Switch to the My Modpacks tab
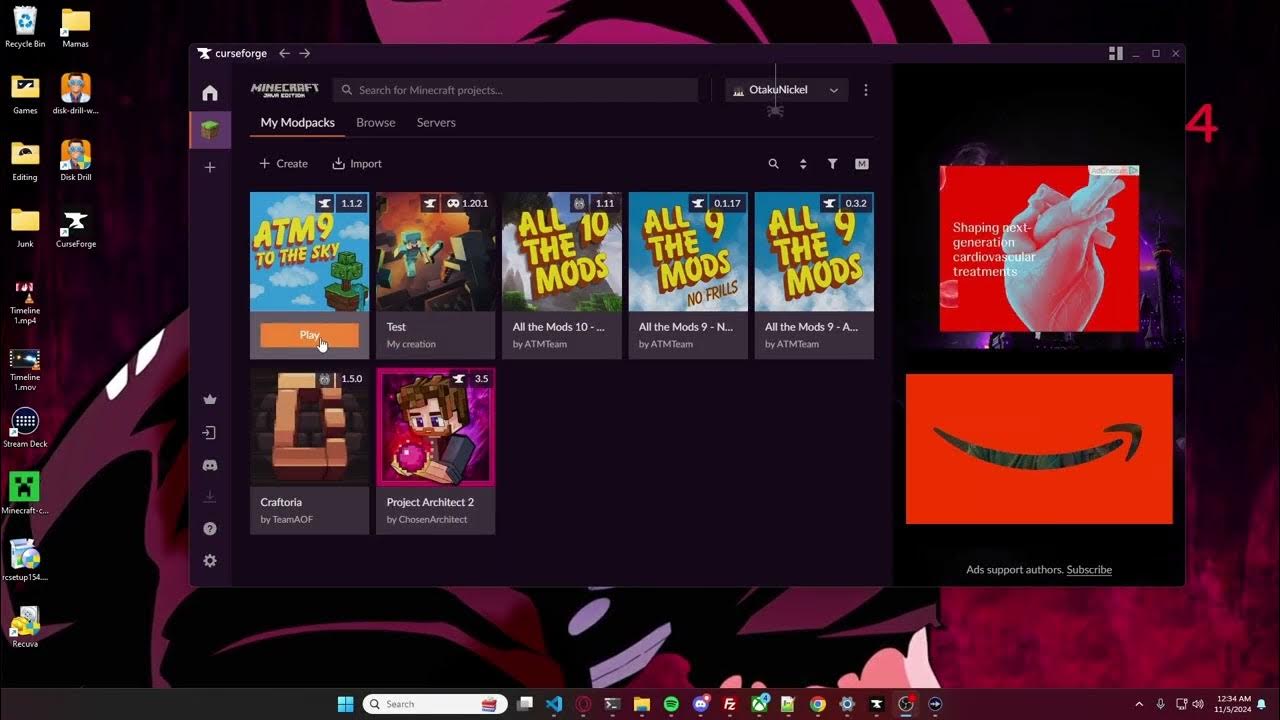 (x=298, y=123)
